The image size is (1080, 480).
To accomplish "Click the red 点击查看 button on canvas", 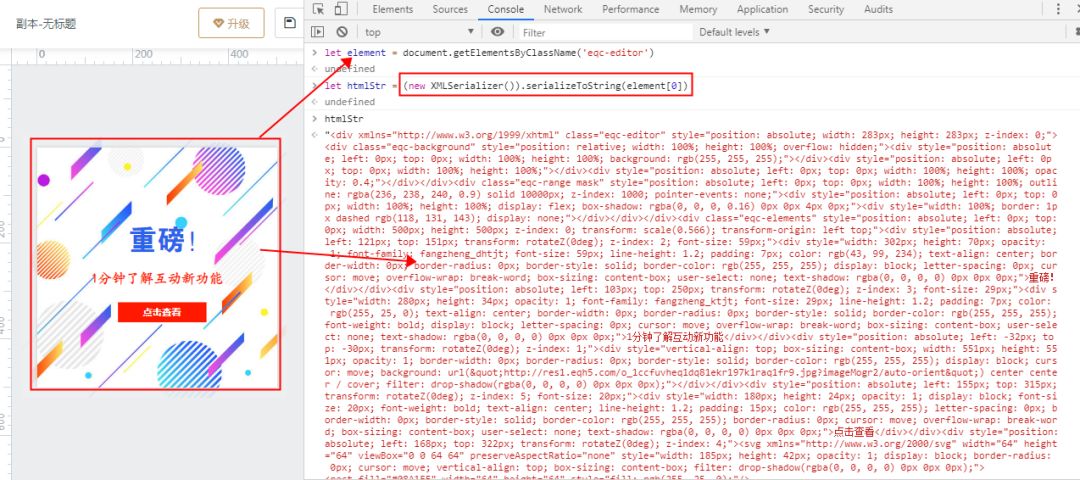I will tap(162, 312).
